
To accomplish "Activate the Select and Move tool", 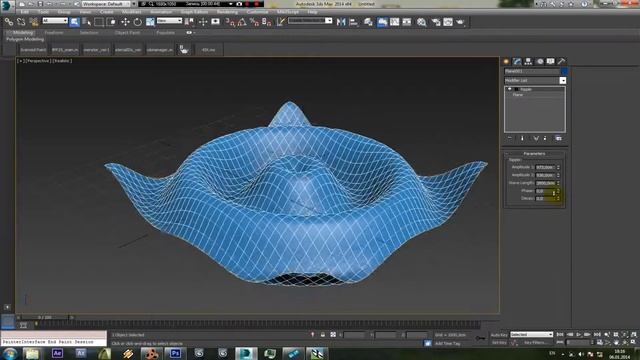I will click(x=125, y=22).
